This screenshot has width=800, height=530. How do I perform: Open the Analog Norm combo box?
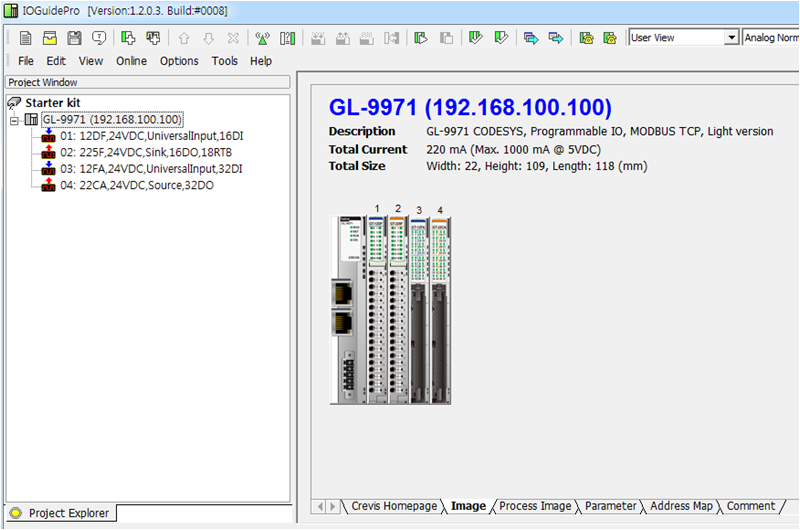click(771, 38)
